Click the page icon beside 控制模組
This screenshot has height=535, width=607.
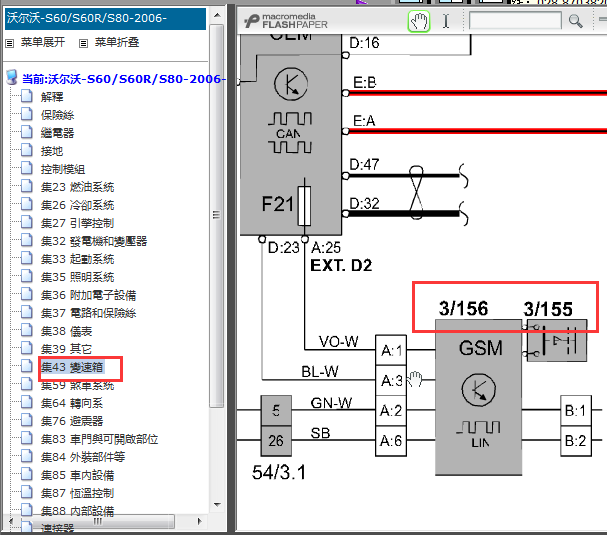(27, 168)
